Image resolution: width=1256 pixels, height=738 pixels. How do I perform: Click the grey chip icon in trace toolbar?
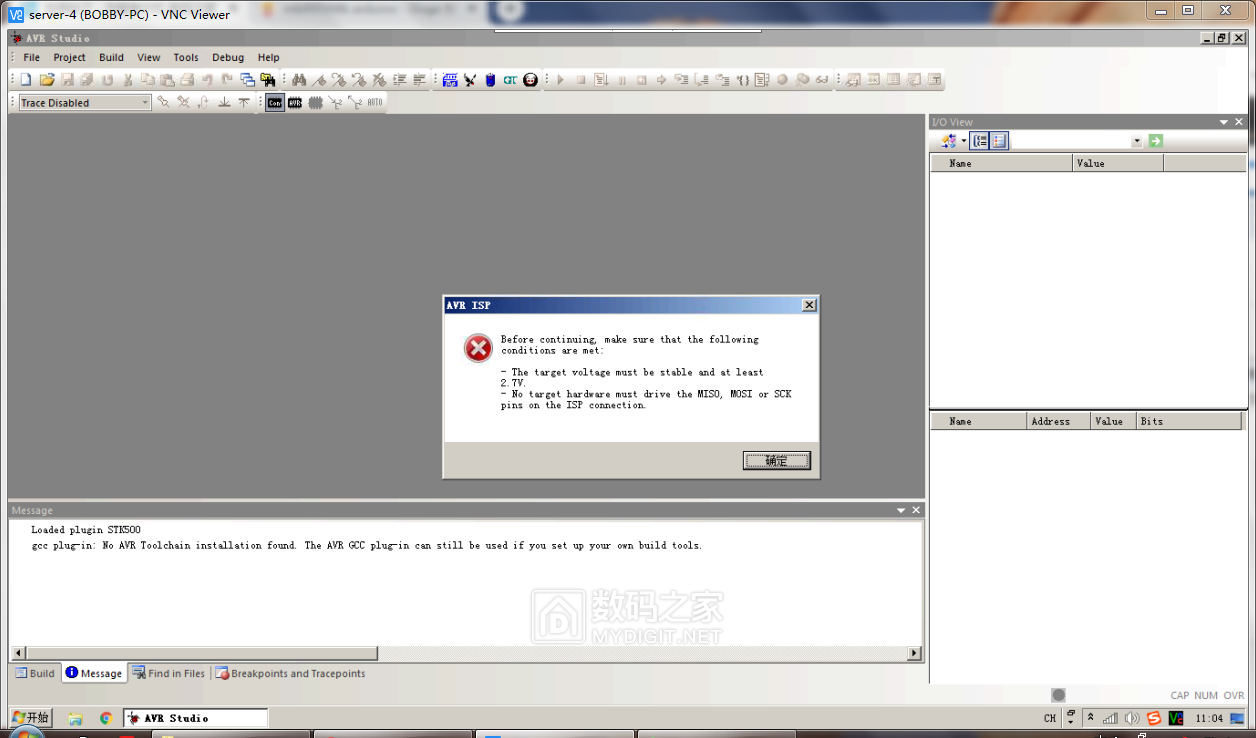point(315,102)
